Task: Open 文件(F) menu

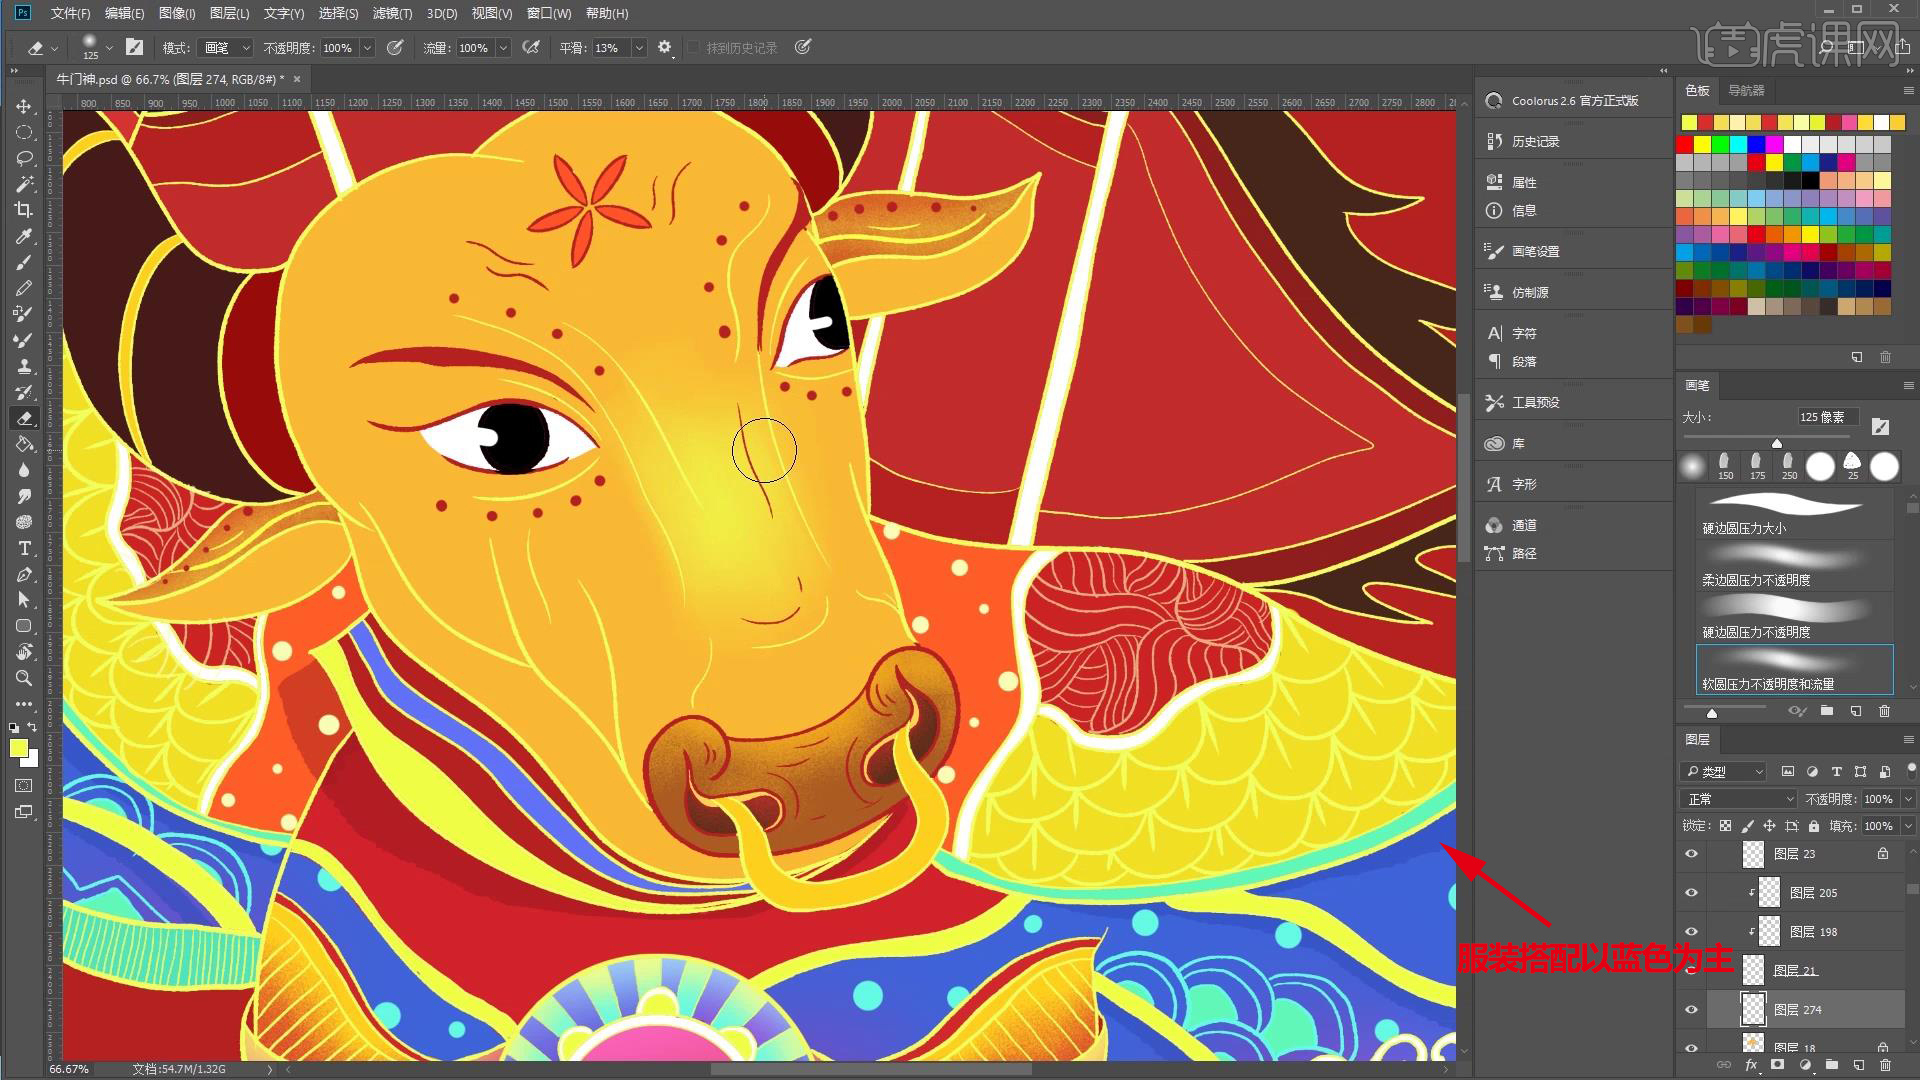Action: click(x=70, y=13)
